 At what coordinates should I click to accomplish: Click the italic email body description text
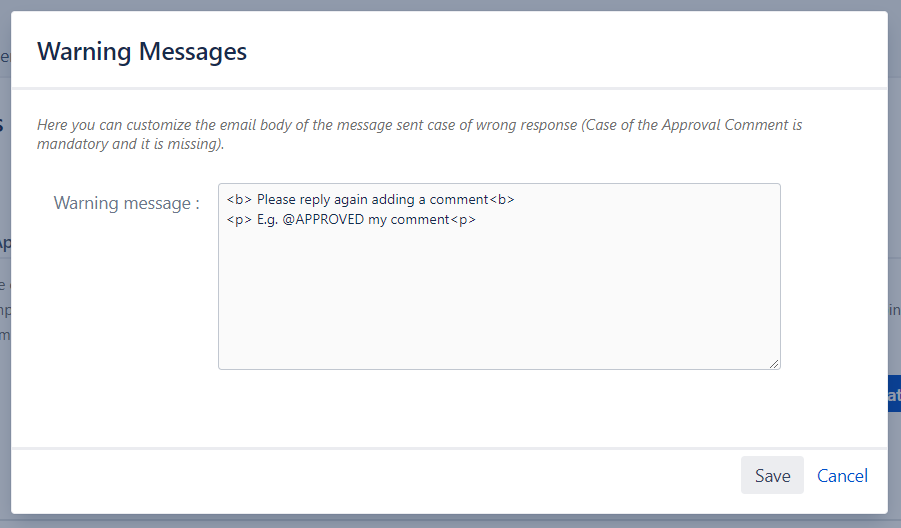[419, 134]
